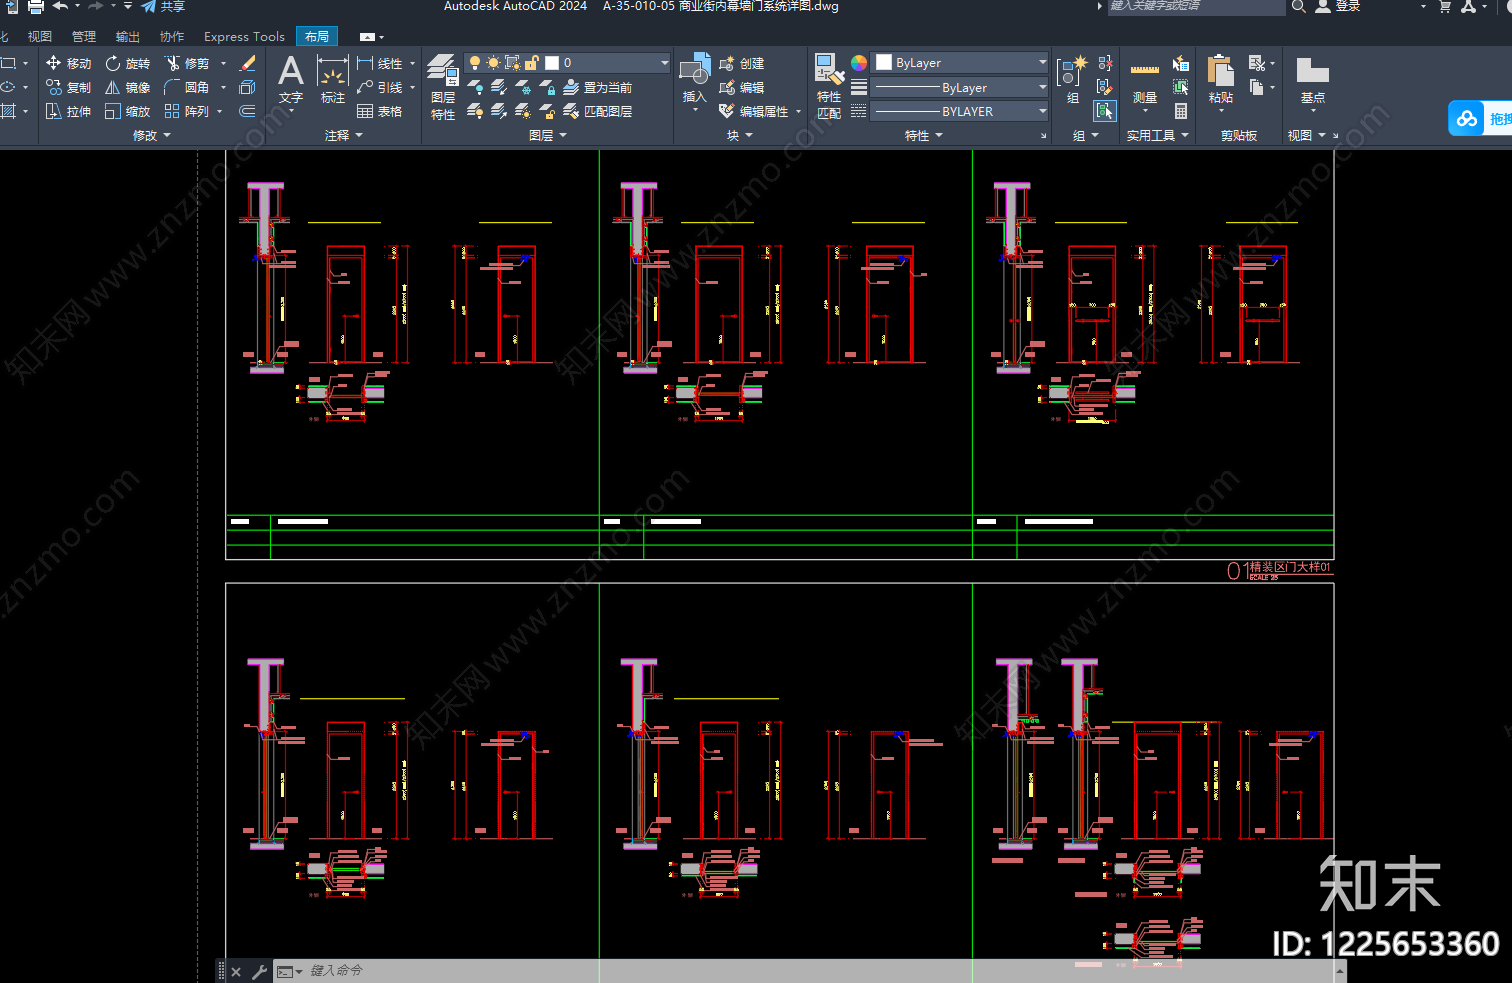This screenshot has width=1512, height=983.
Task: Expand the 图层 (Layers) panel
Action: (x=548, y=135)
